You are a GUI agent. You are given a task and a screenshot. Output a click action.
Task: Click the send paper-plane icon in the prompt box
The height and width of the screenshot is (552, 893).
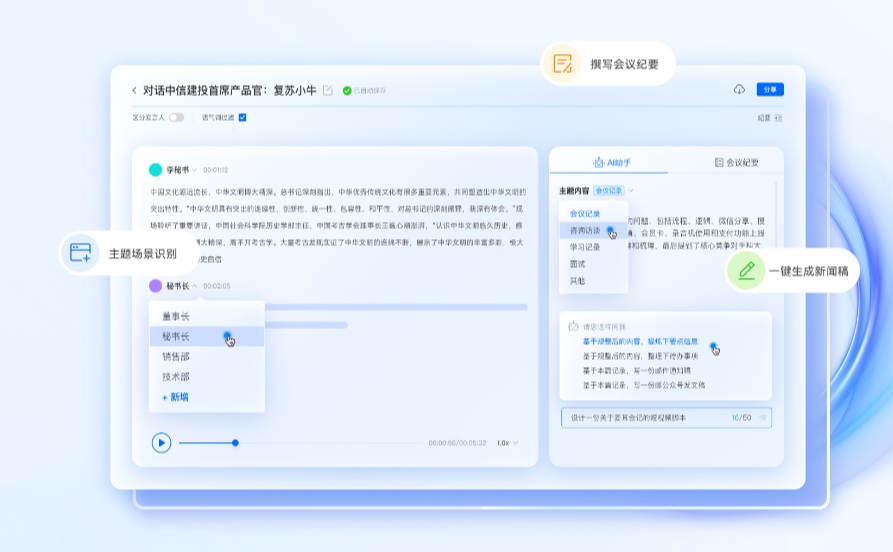pos(762,418)
